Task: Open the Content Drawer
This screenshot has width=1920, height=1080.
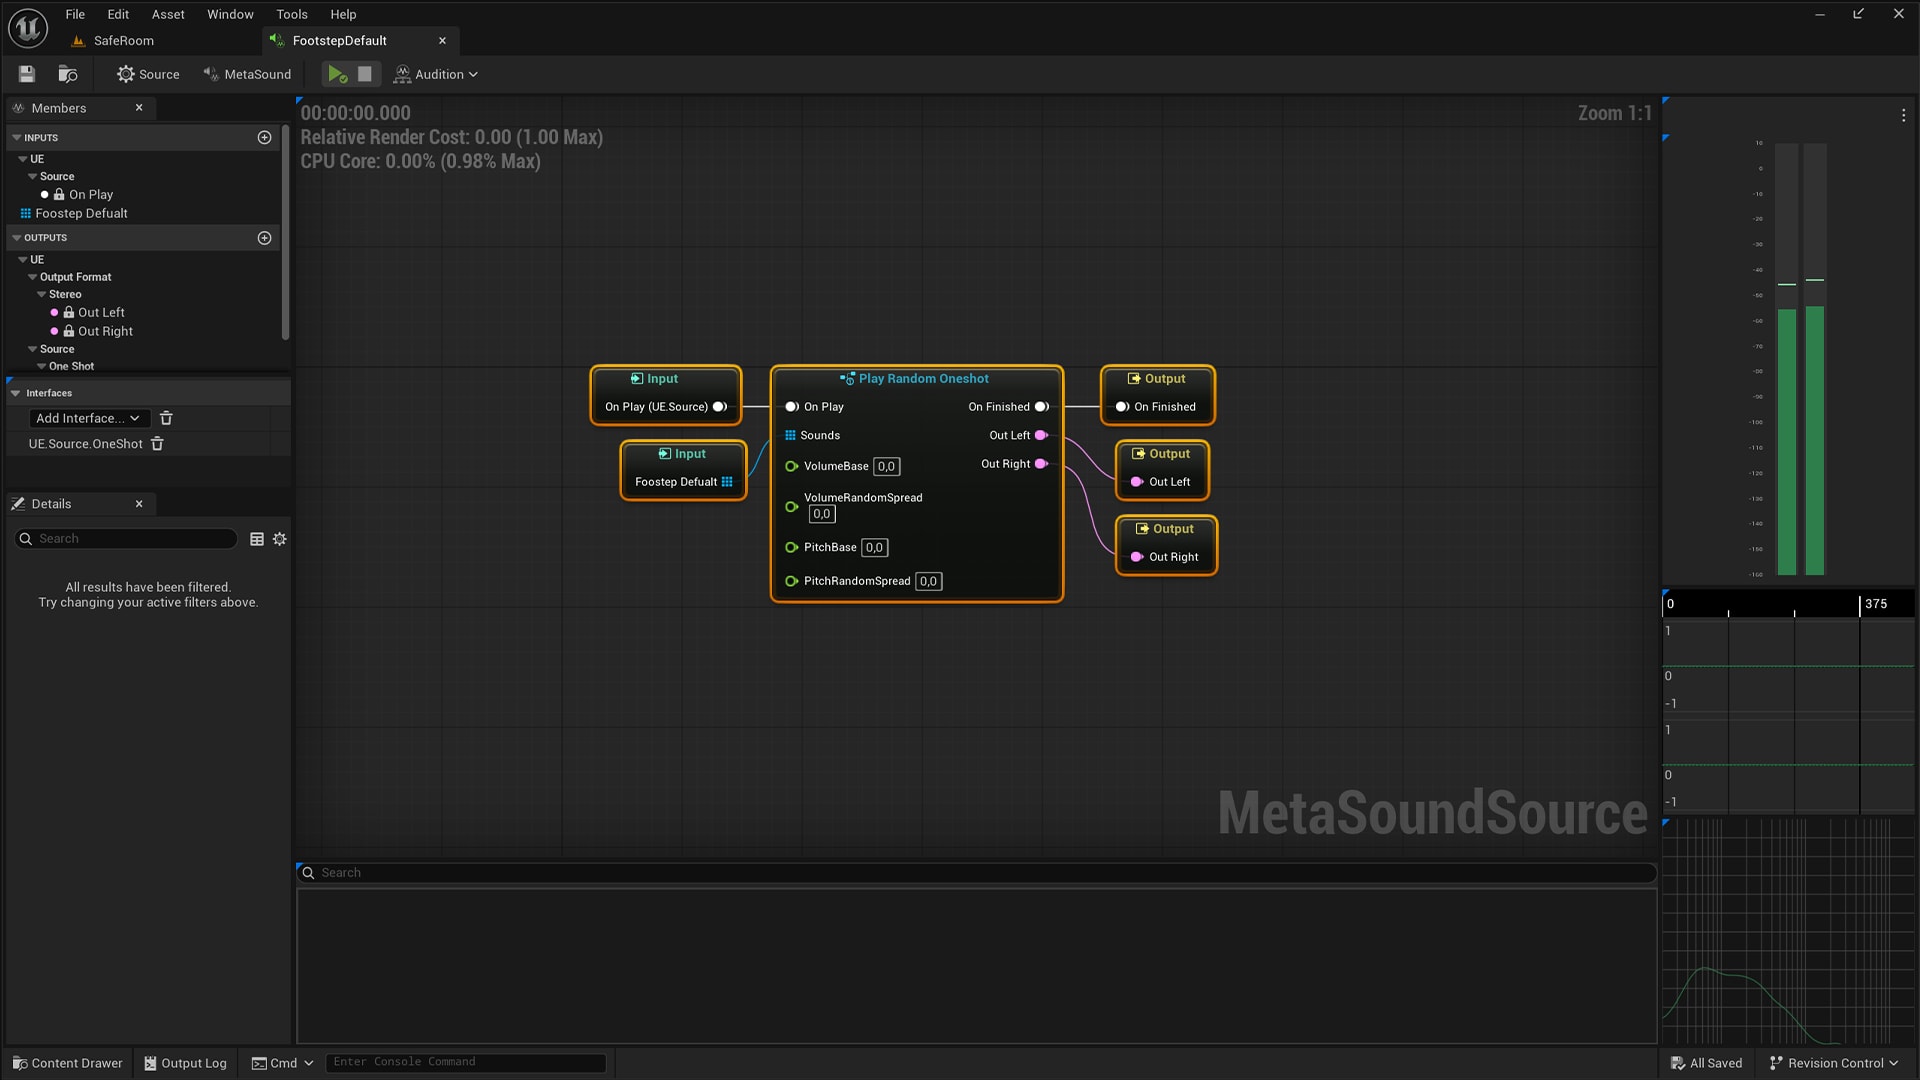Action: tap(67, 1063)
